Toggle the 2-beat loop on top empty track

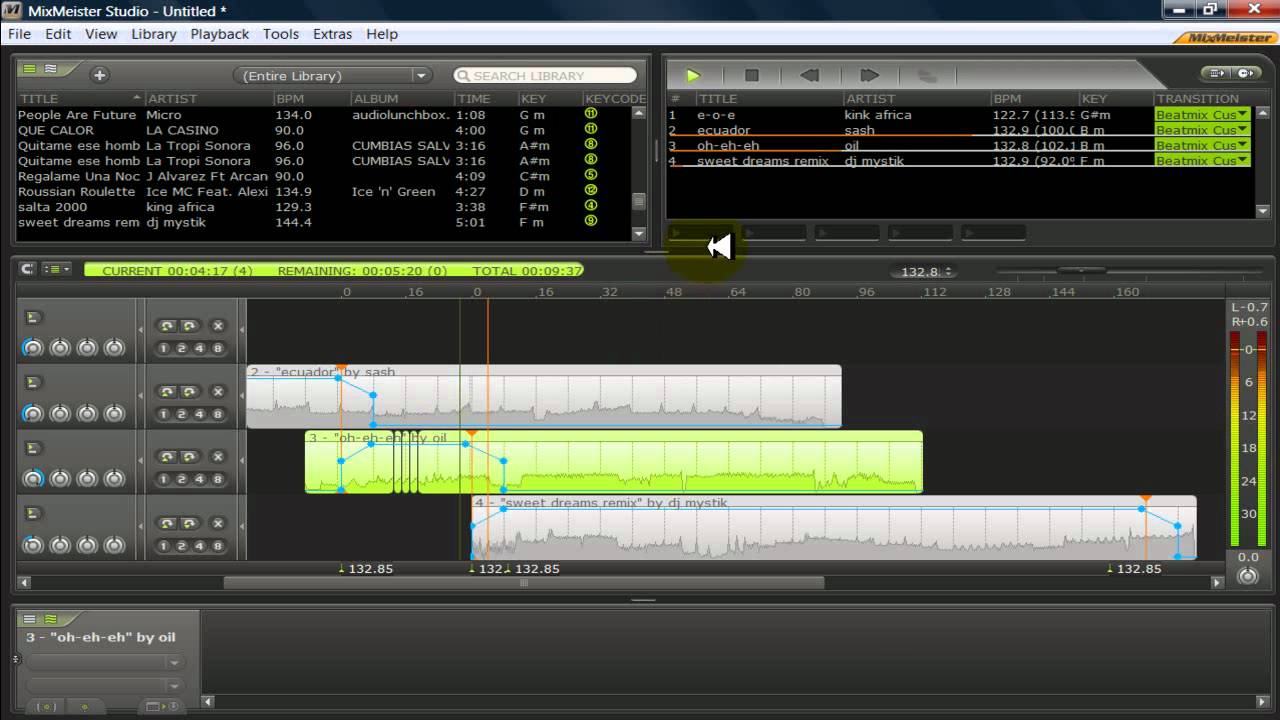tap(181, 348)
